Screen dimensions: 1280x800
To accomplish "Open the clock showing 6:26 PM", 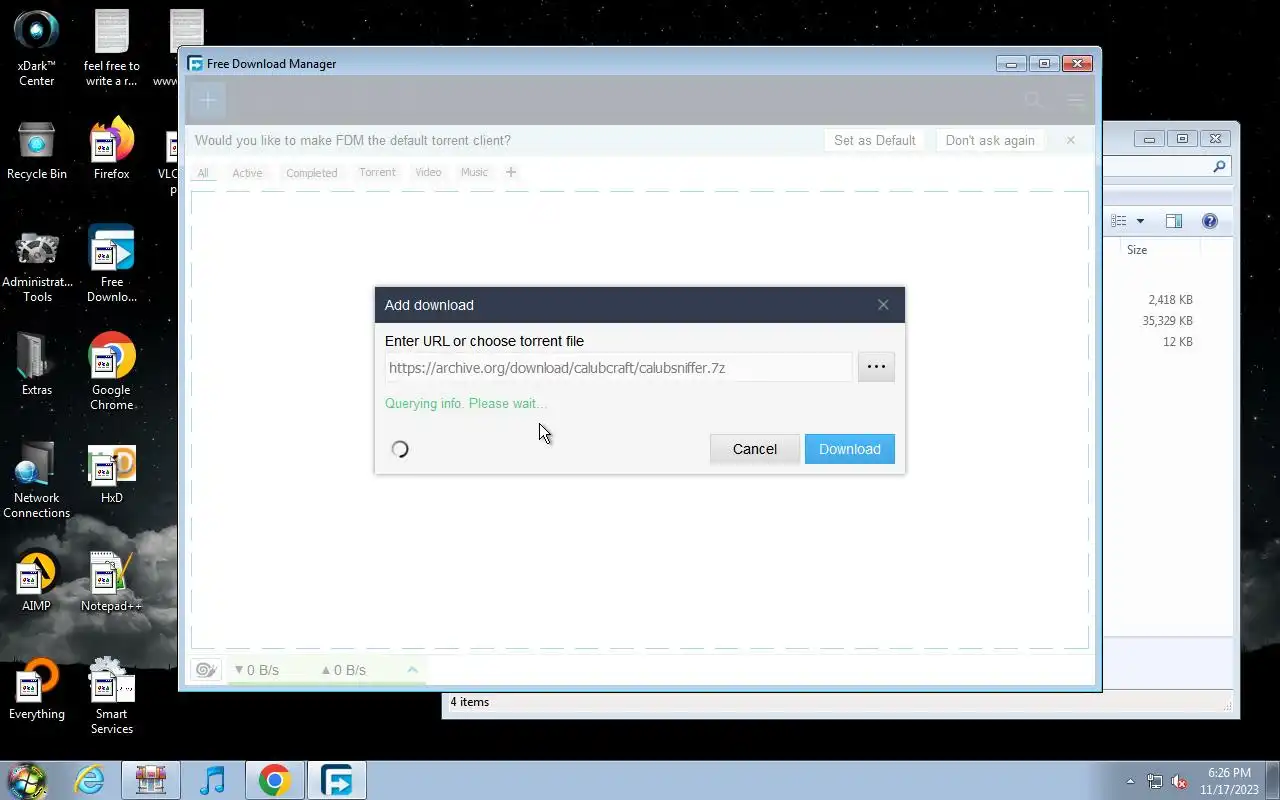I will (1229, 781).
